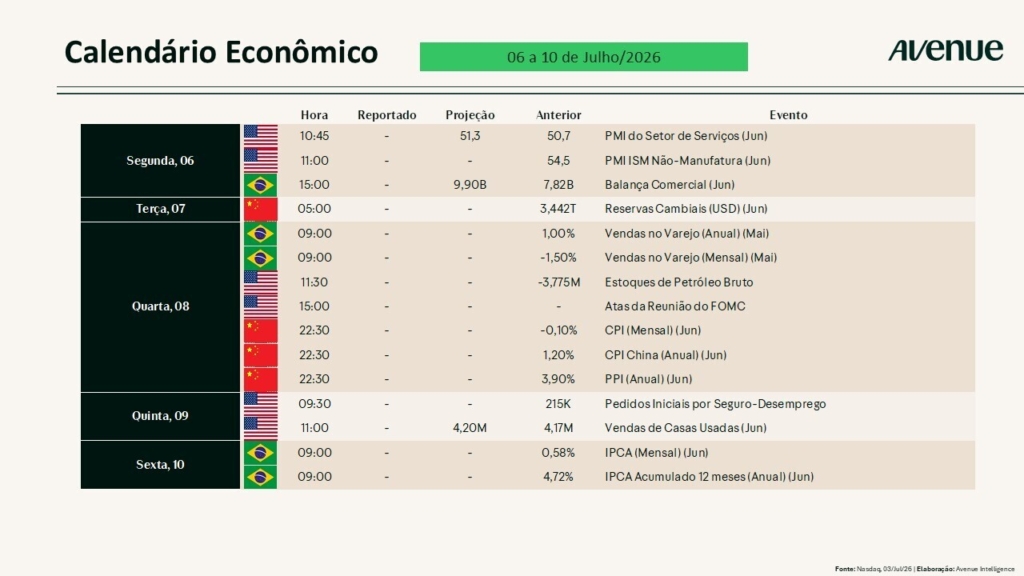Click the event Reservas Cambiais (USD) (Jun)

tap(686, 209)
